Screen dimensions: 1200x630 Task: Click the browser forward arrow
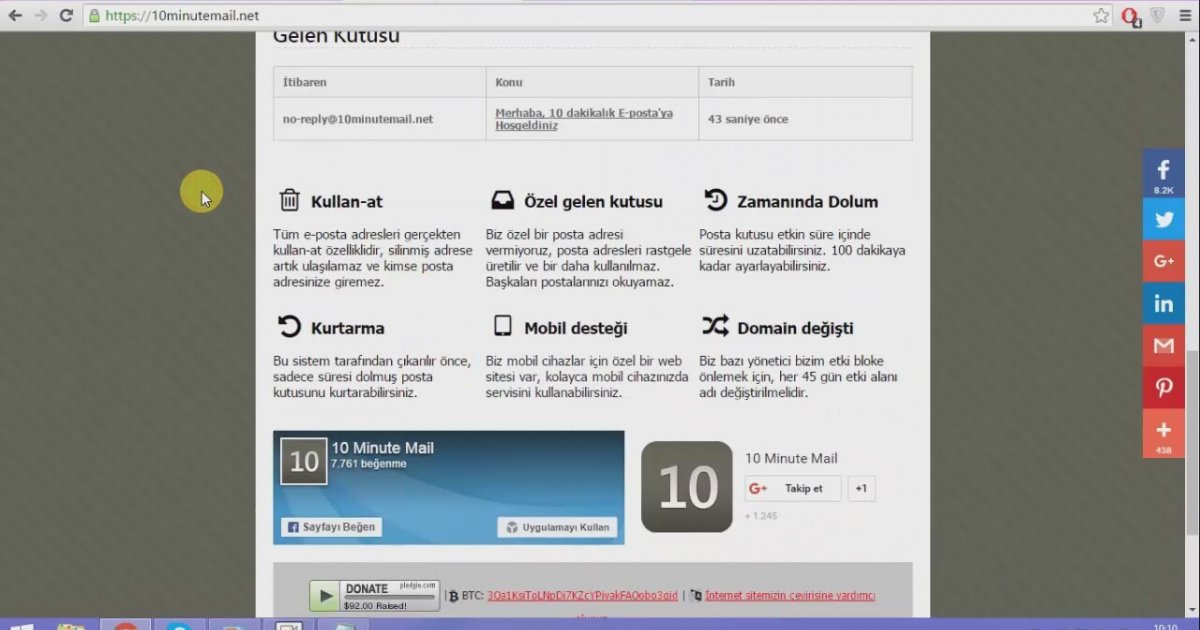pos(40,15)
